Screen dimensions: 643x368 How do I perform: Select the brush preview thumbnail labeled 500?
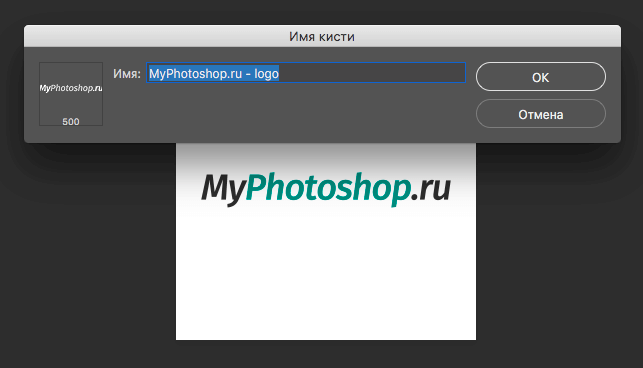click(x=71, y=94)
